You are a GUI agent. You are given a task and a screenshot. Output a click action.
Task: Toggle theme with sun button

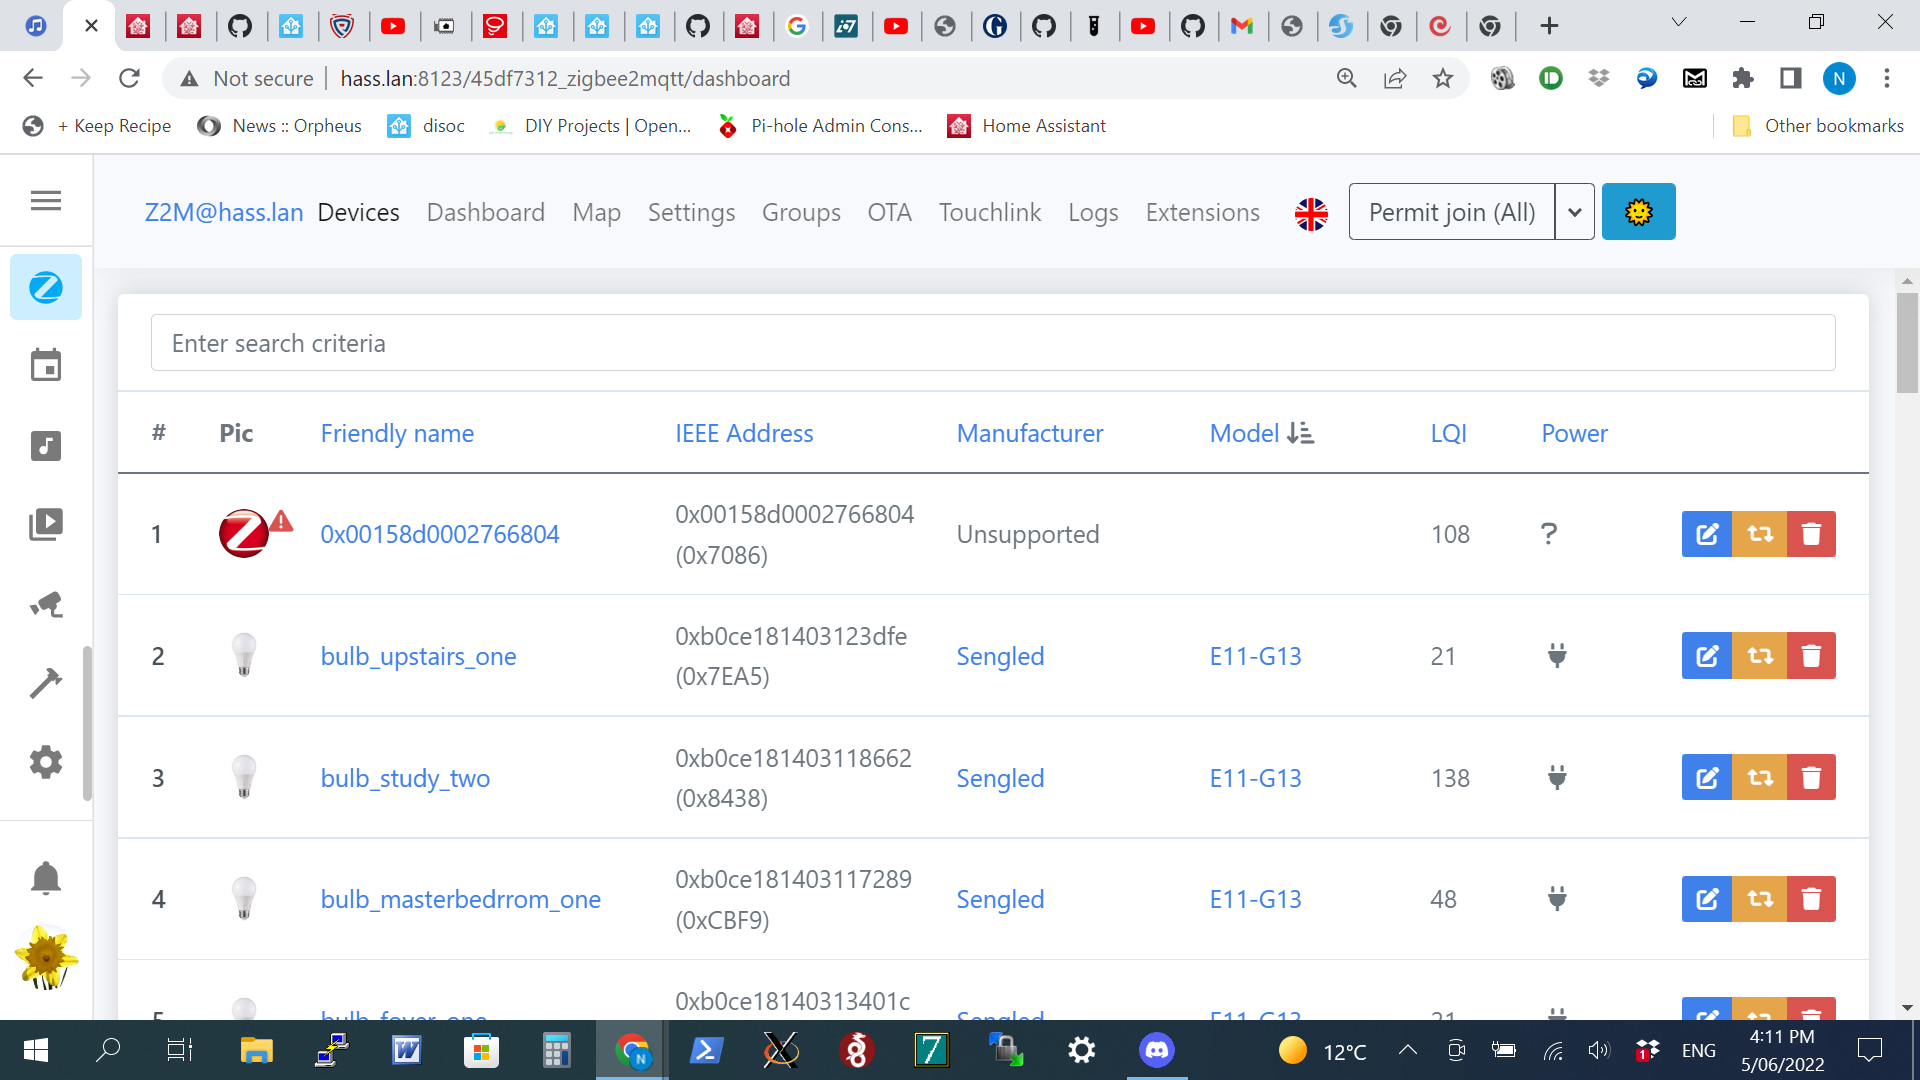[x=1638, y=212]
